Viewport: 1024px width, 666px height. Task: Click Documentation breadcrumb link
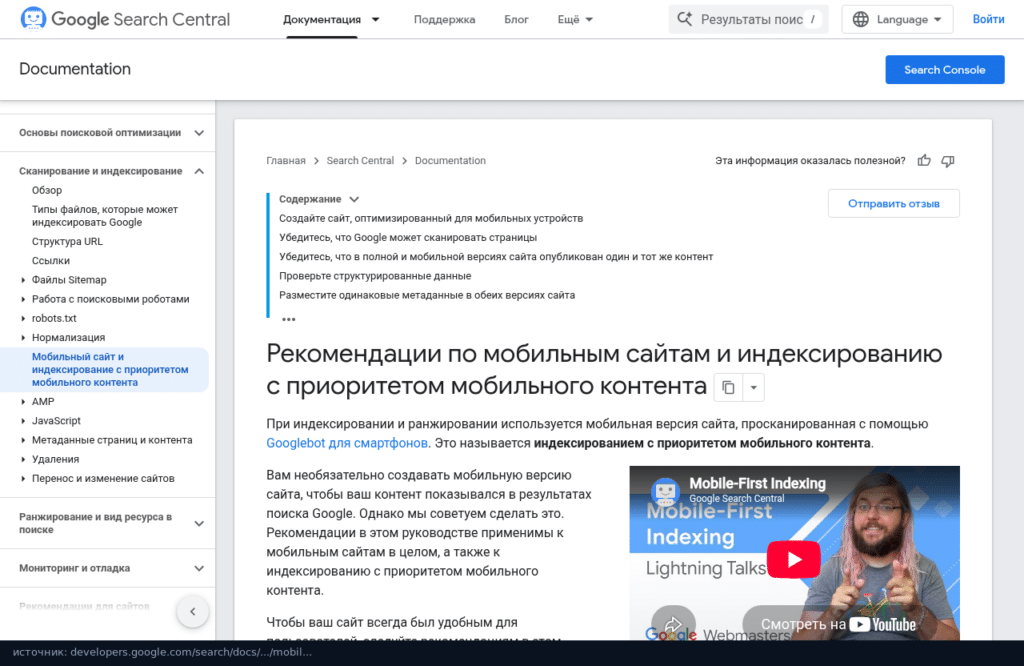click(450, 161)
